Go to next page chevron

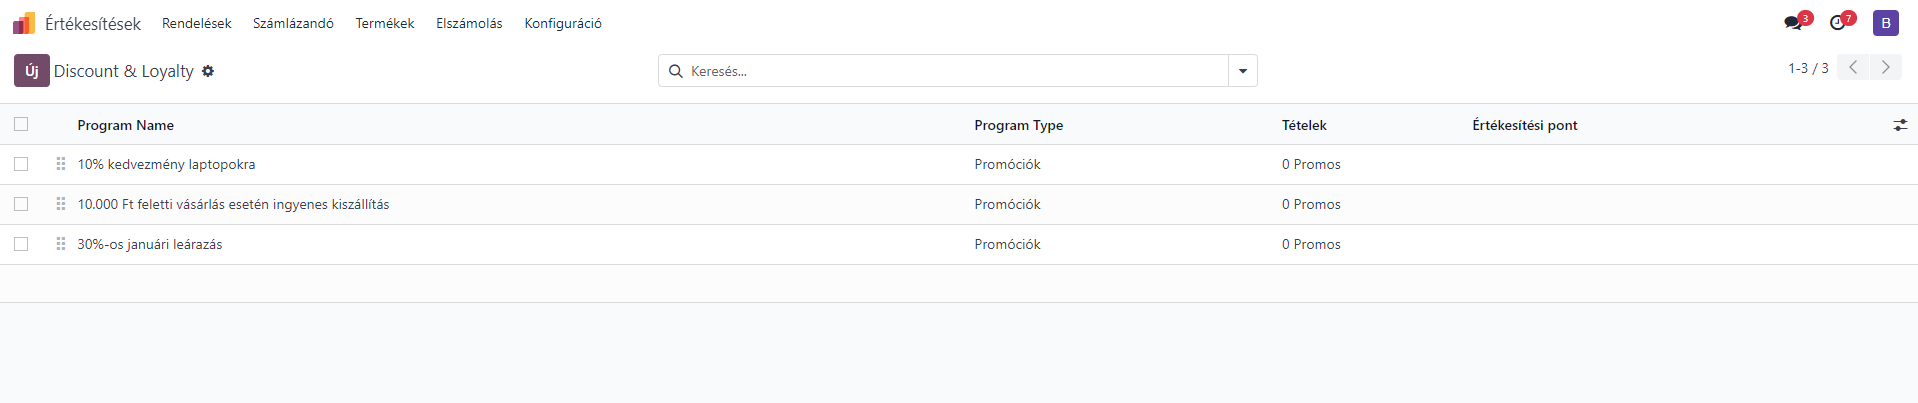point(1885,68)
